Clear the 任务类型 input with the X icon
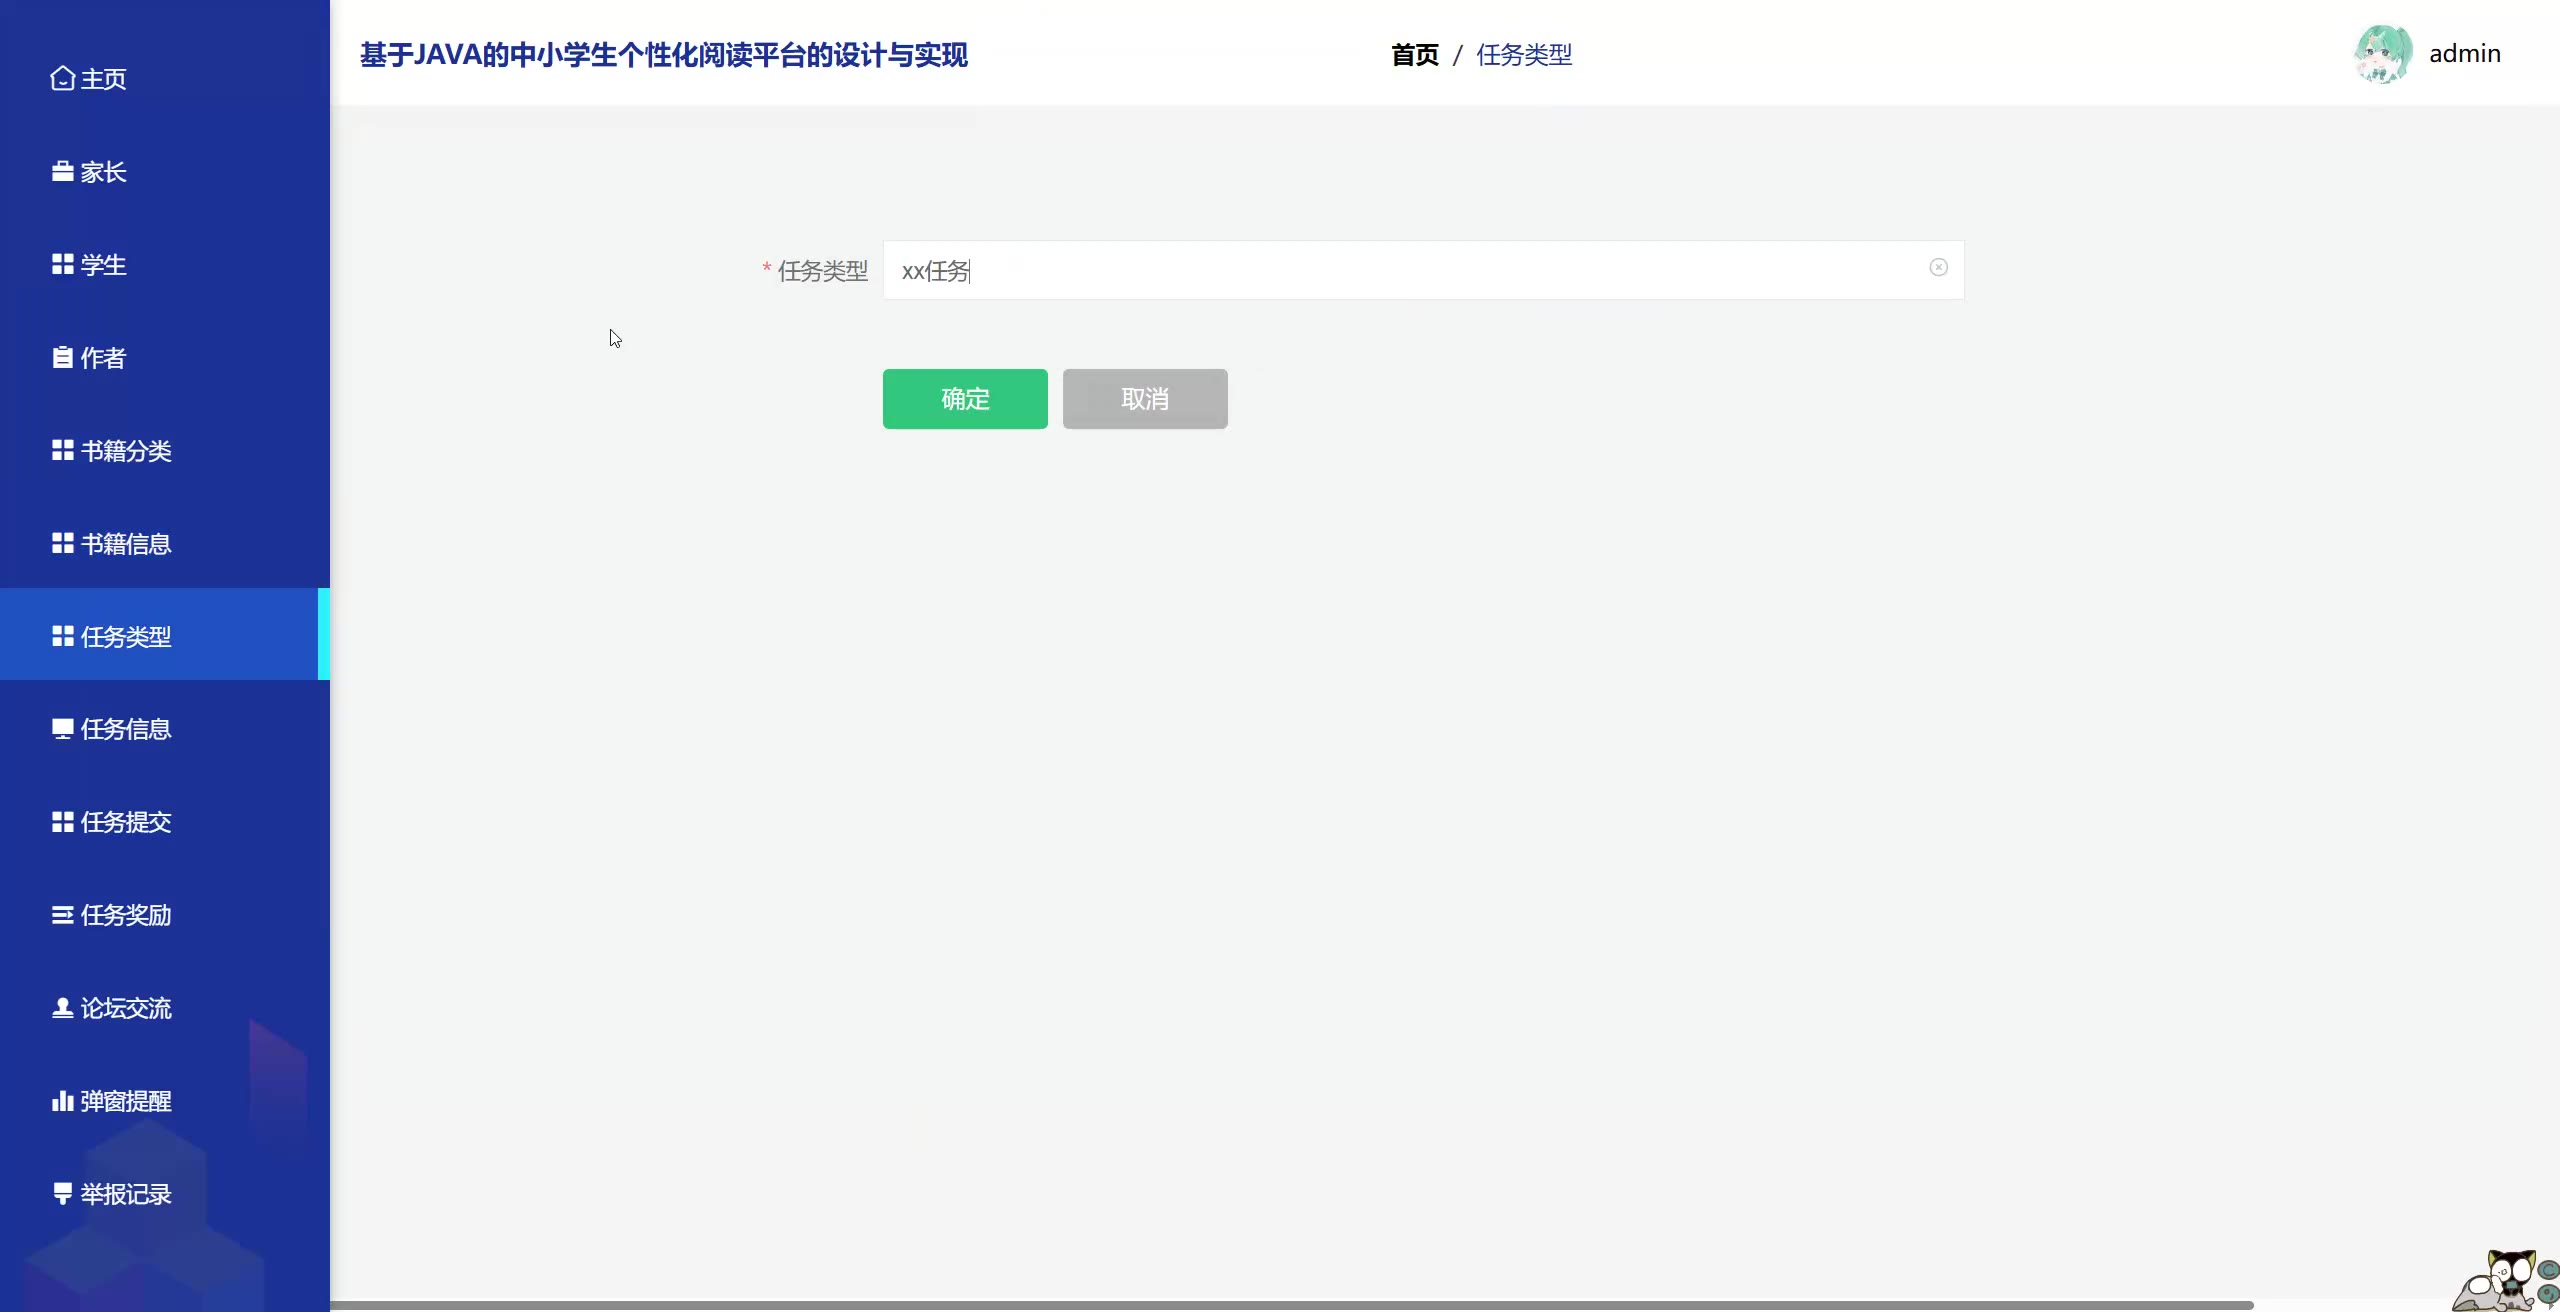 [1938, 268]
